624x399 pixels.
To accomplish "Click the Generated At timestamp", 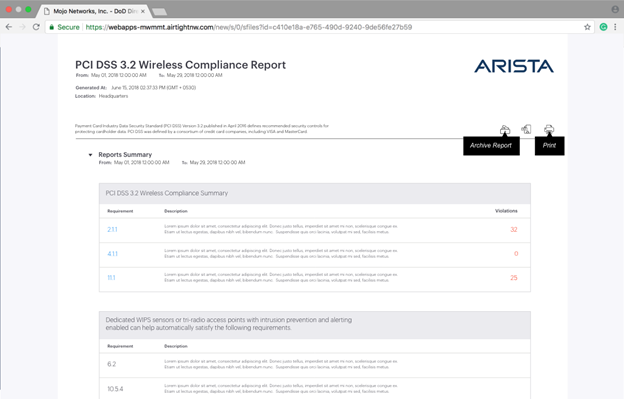I will point(153,88).
